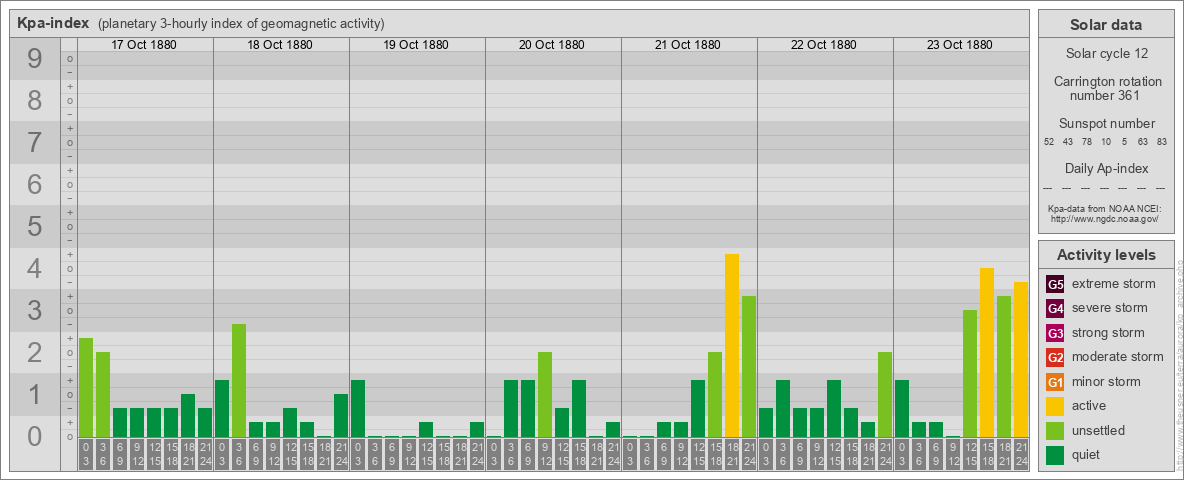Screen dimensions: 1184x480
Task: Click the Carrington rotation number 361 text
Action: (1106, 88)
